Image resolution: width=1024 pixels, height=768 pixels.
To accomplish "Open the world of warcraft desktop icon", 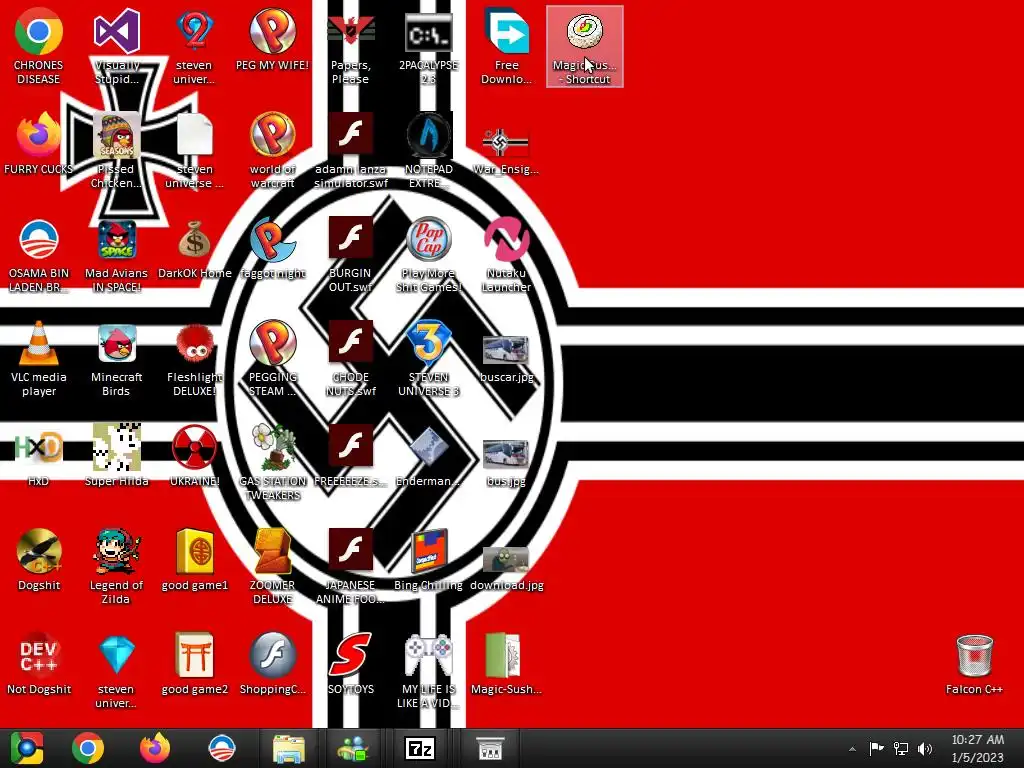I will pos(272,151).
